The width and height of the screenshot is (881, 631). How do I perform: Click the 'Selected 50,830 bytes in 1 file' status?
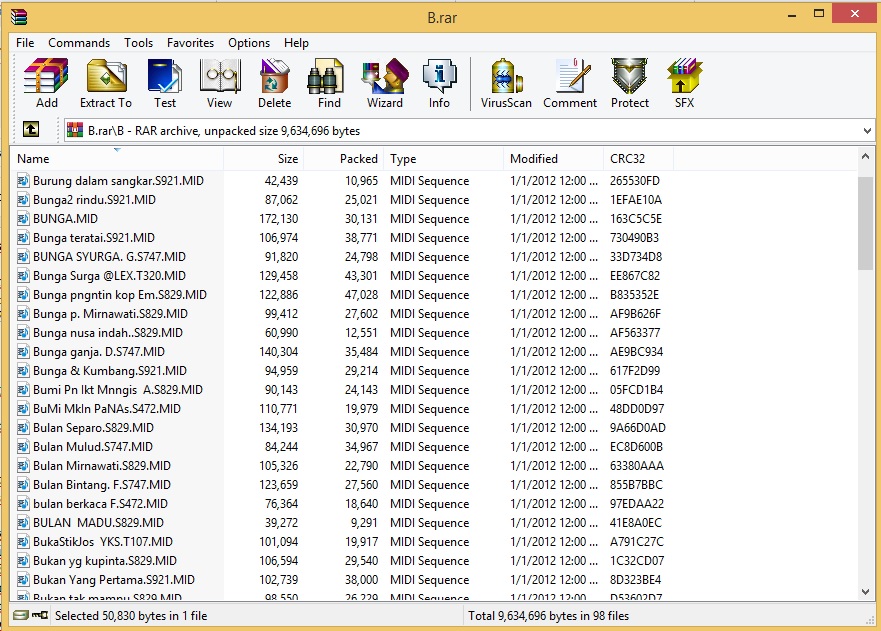(131, 616)
